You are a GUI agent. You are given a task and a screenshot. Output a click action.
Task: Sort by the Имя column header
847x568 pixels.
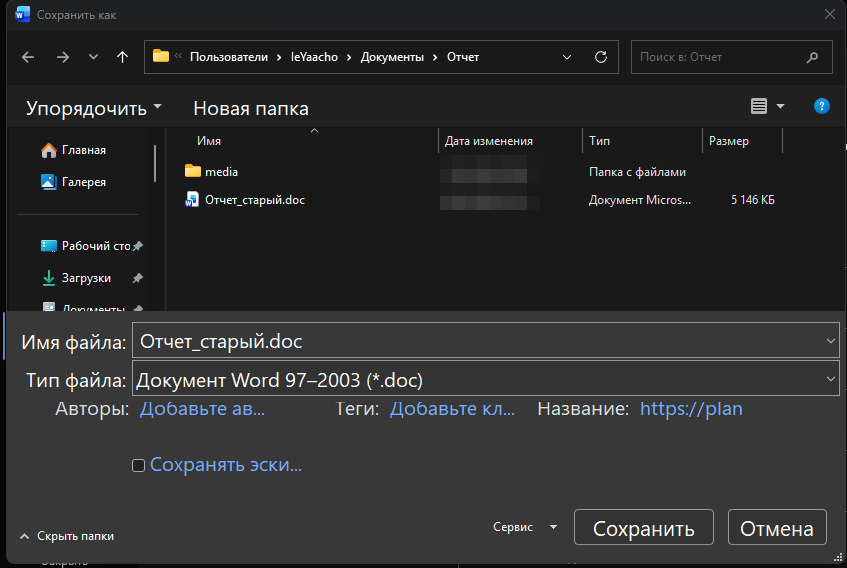click(209, 141)
